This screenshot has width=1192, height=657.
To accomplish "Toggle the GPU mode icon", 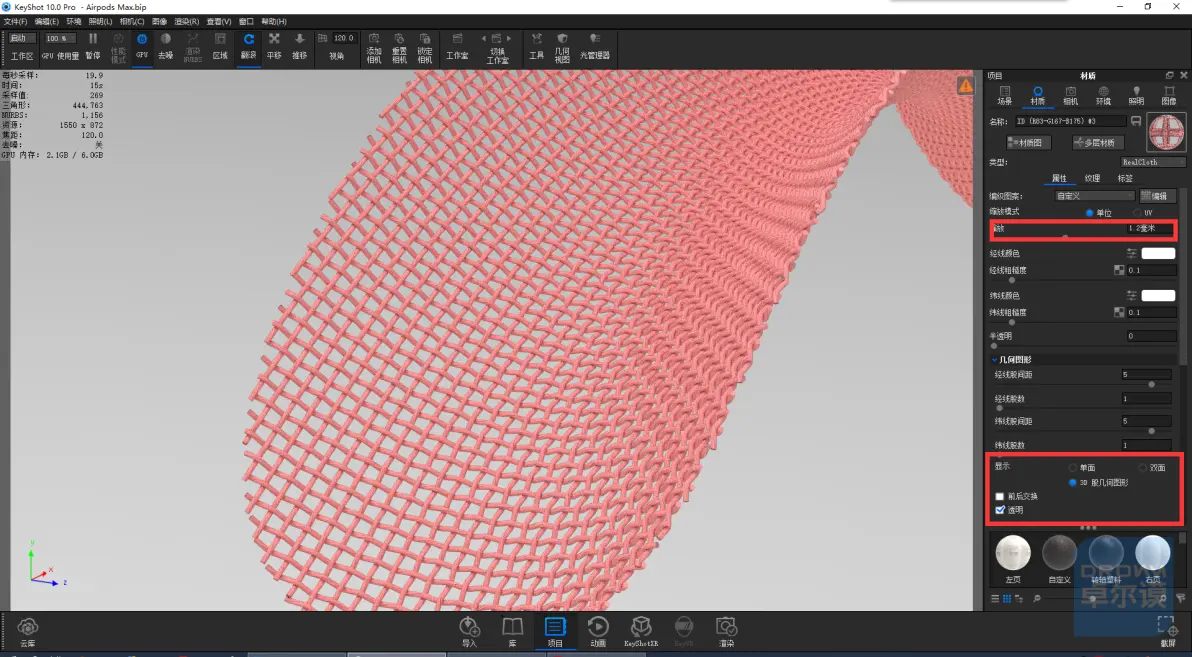I will pyautogui.click(x=141, y=46).
